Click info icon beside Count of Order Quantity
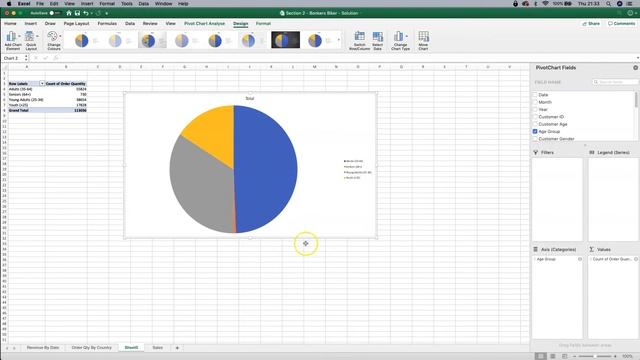 636,259
